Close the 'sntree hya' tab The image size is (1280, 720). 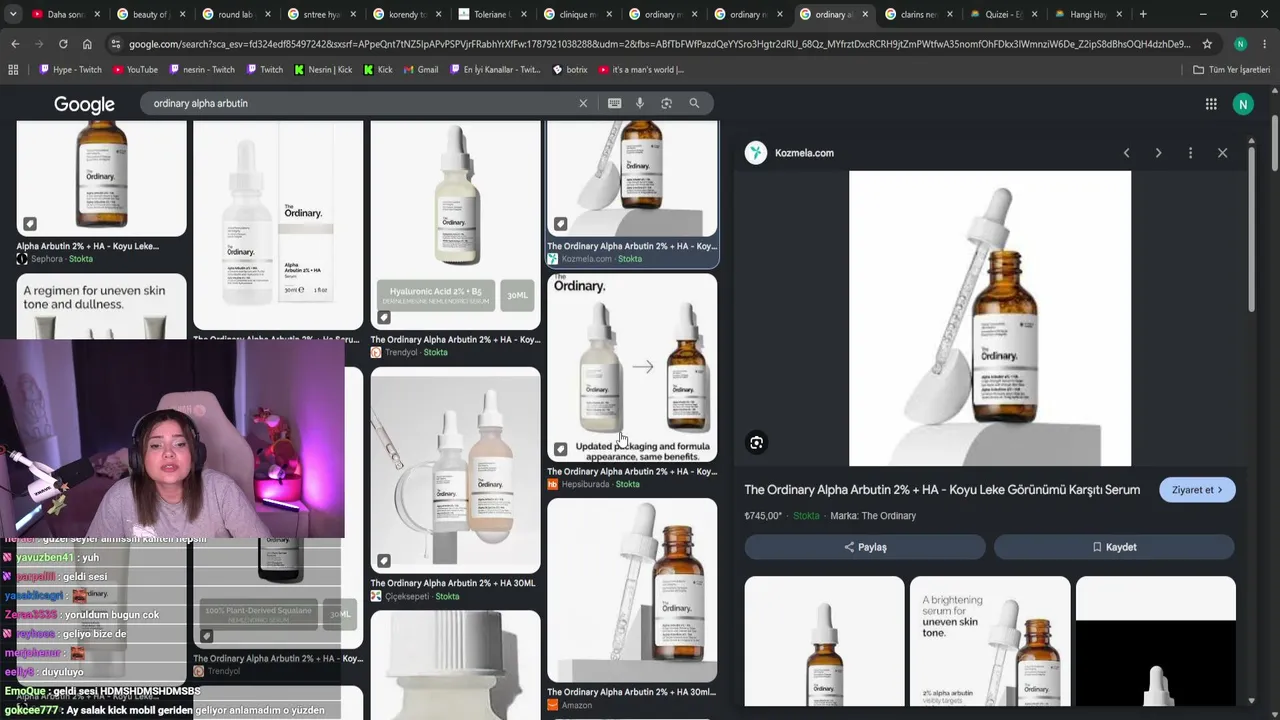click(353, 15)
